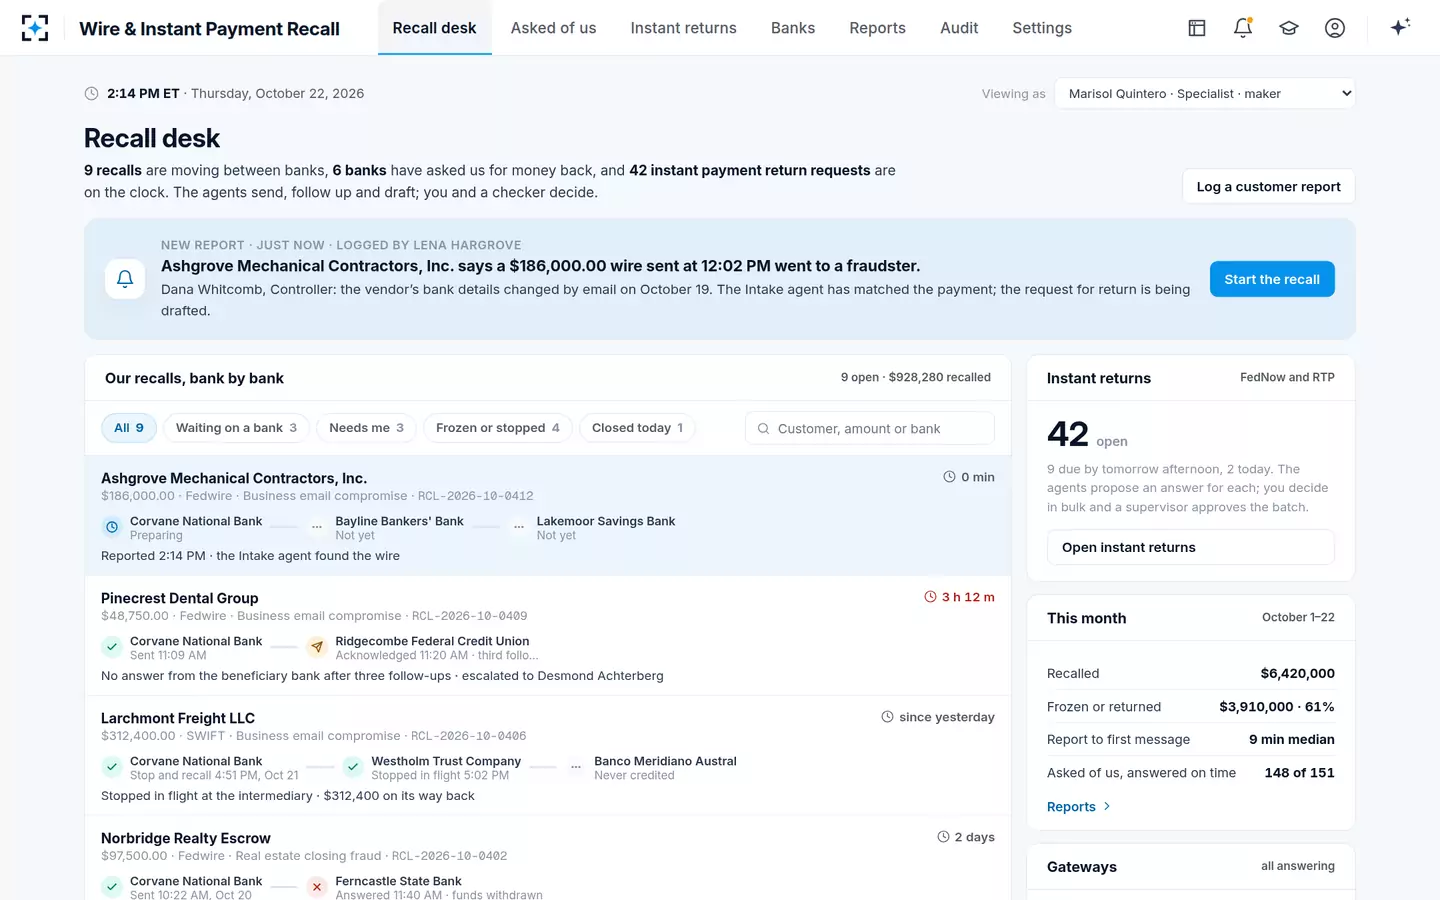Open the sparkle assistant icon
This screenshot has height=900, width=1440.
[1400, 27]
